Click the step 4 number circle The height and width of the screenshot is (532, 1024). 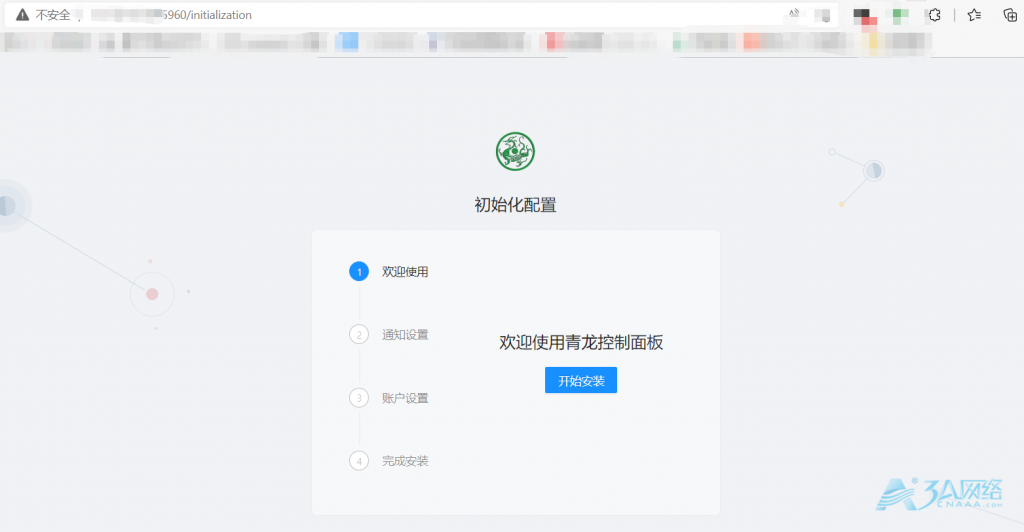coord(359,461)
